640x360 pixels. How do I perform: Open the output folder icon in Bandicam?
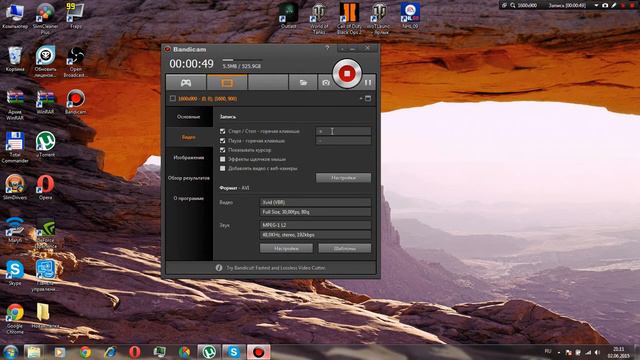click(303, 82)
